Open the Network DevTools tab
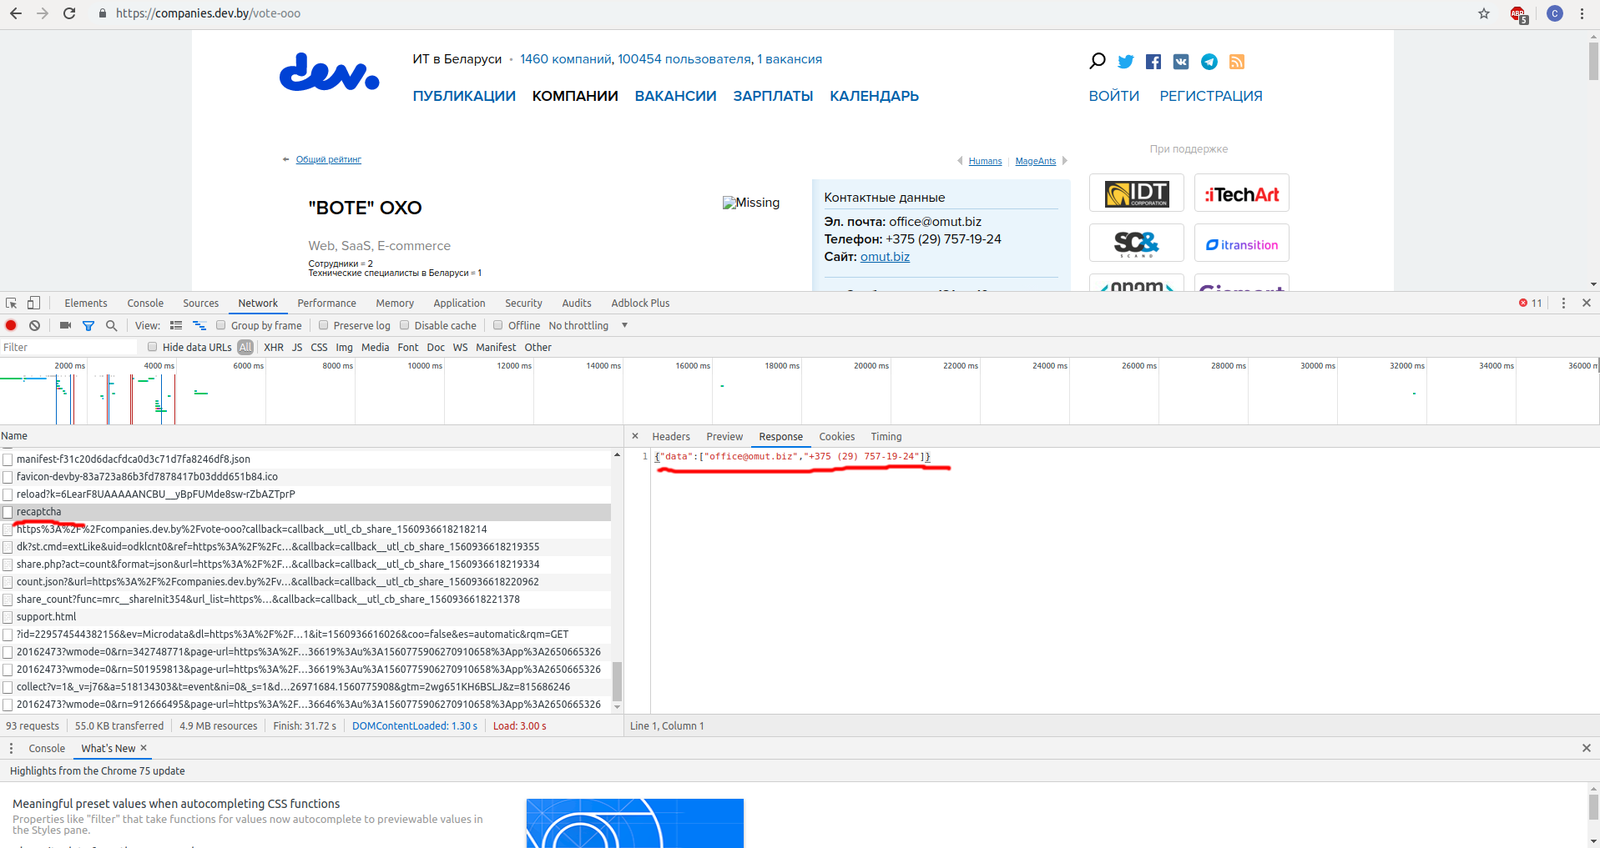This screenshot has width=1600, height=848. pyautogui.click(x=258, y=303)
